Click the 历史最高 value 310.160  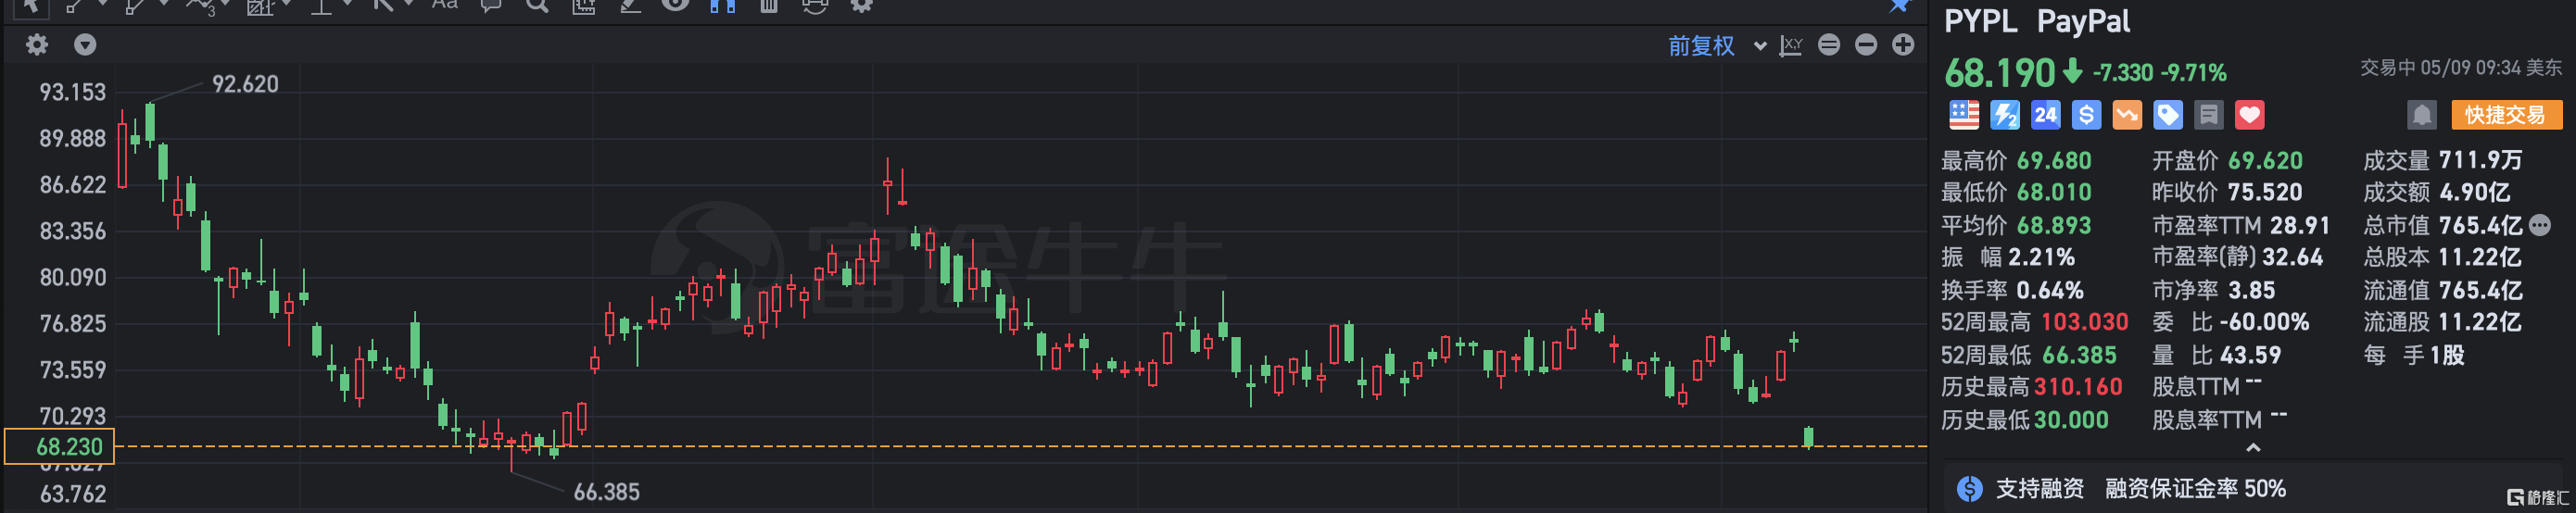[x=2077, y=387]
